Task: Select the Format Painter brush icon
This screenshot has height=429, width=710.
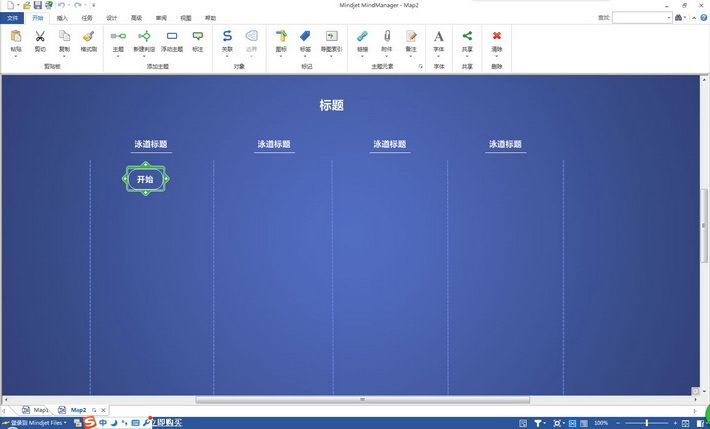Action: [x=88, y=36]
